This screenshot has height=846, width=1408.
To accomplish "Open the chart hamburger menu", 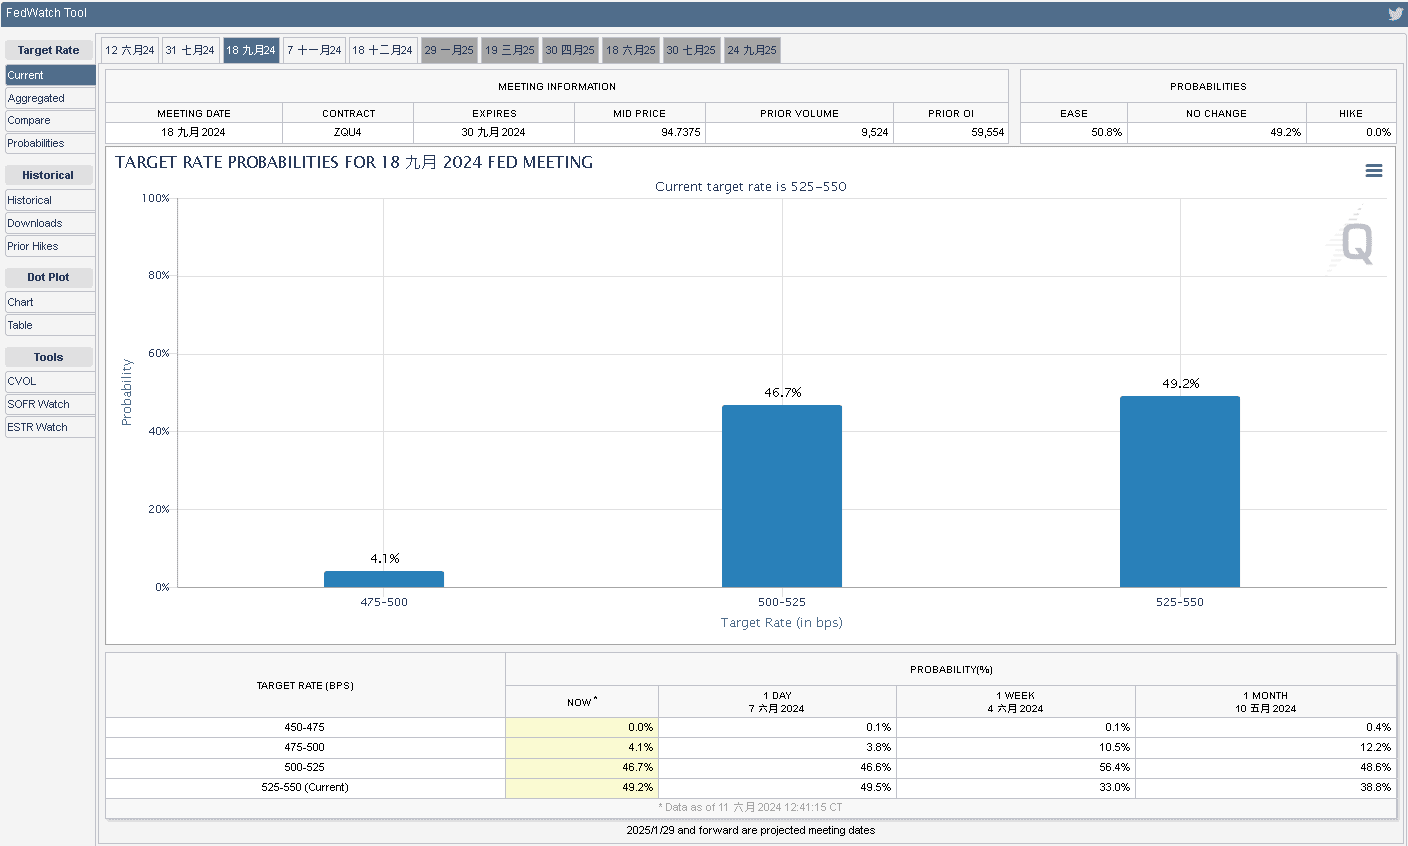I will pyautogui.click(x=1374, y=171).
